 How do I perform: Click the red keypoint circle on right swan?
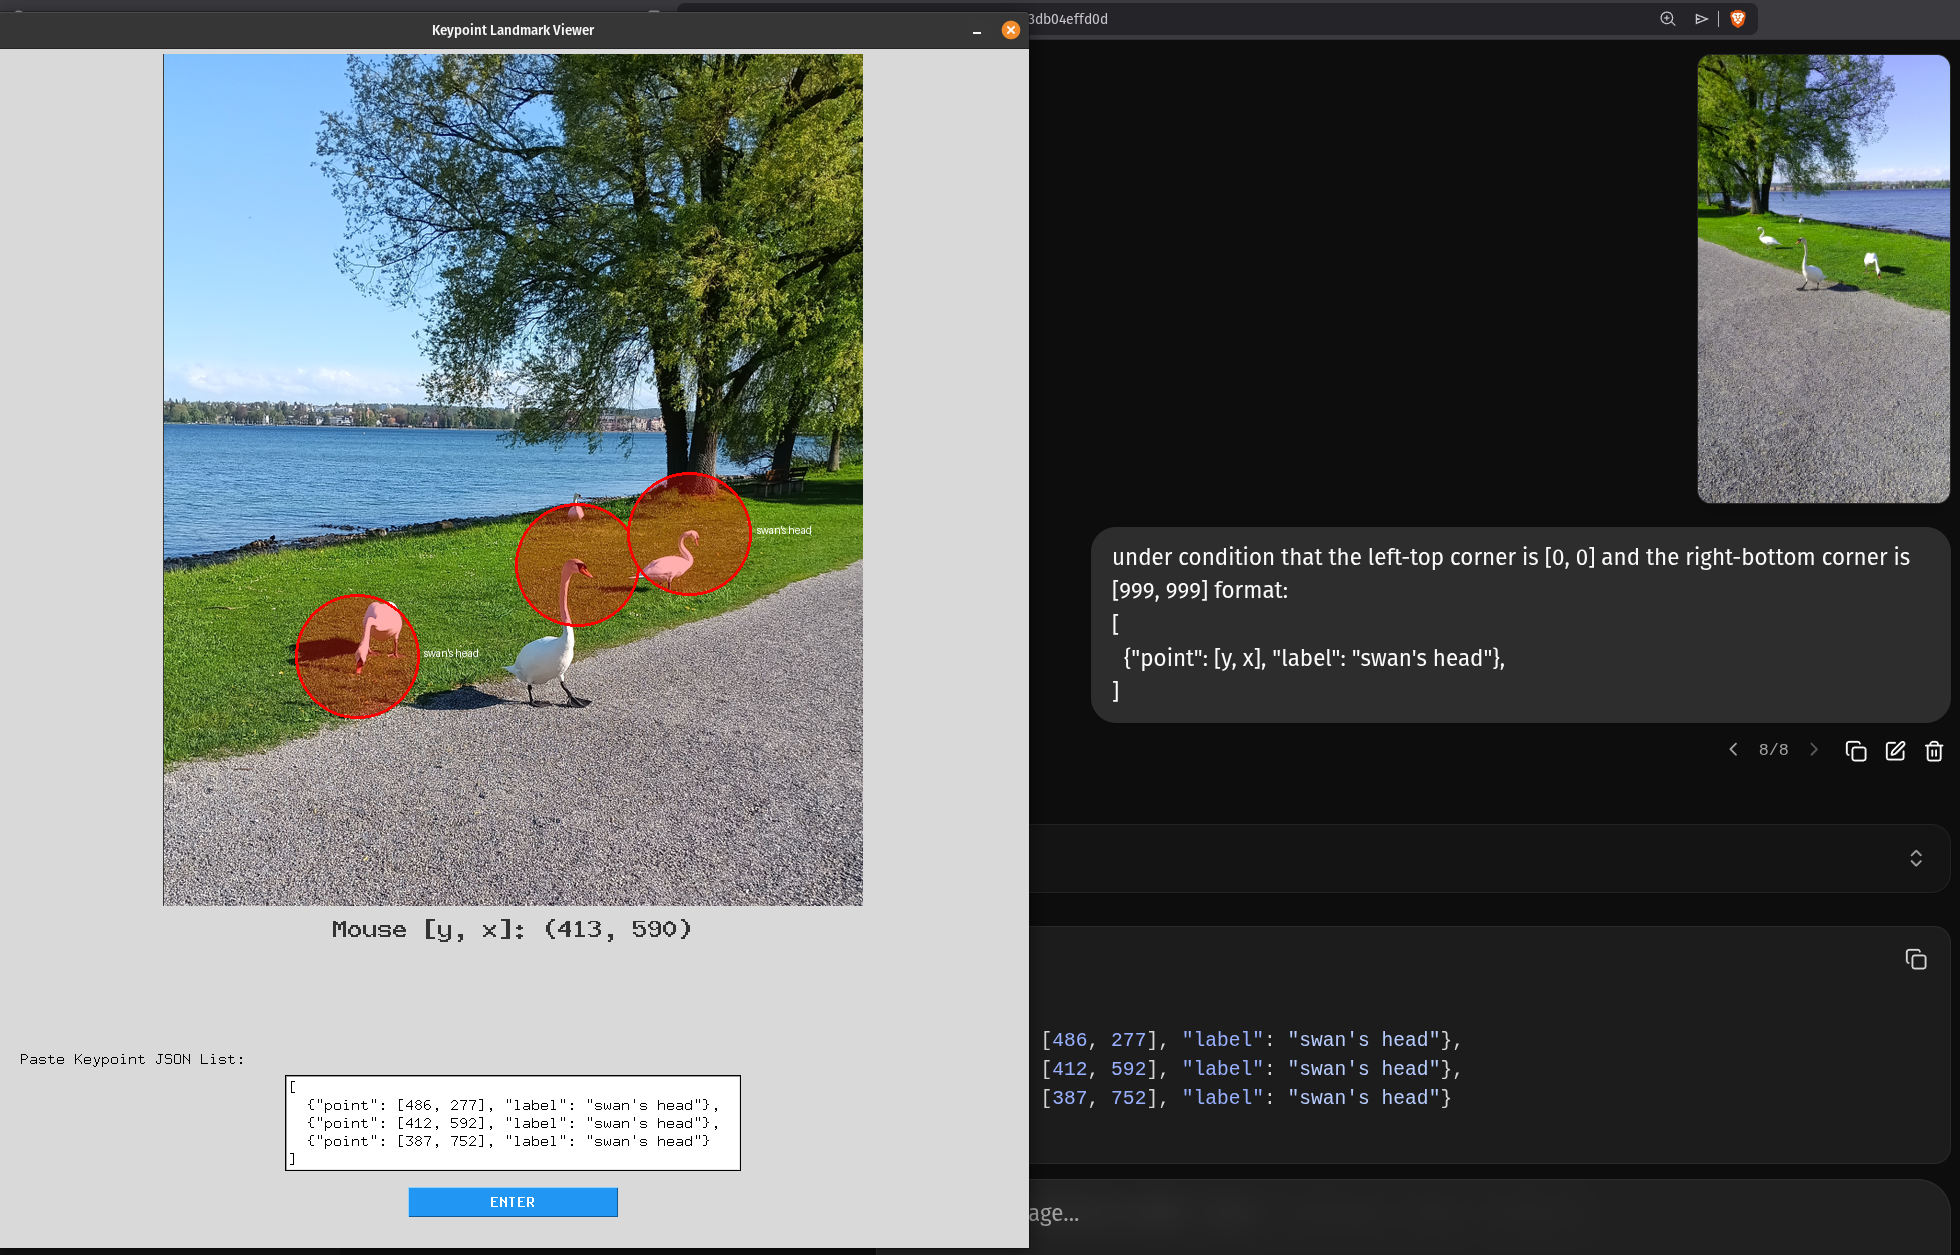coord(688,534)
